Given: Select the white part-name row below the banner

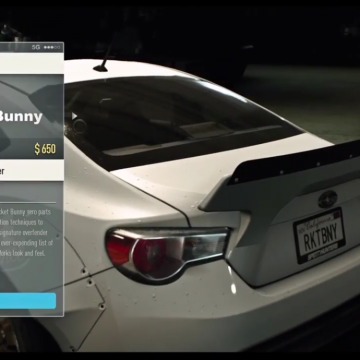Looking at the screenshot, I should pos(32,170).
